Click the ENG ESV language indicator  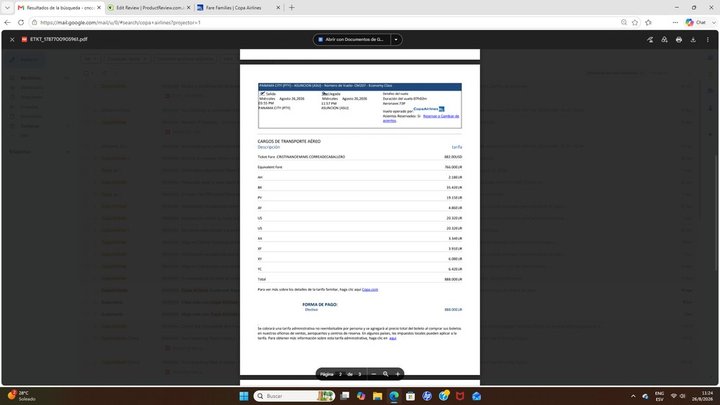pyautogui.click(x=659, y=396)
